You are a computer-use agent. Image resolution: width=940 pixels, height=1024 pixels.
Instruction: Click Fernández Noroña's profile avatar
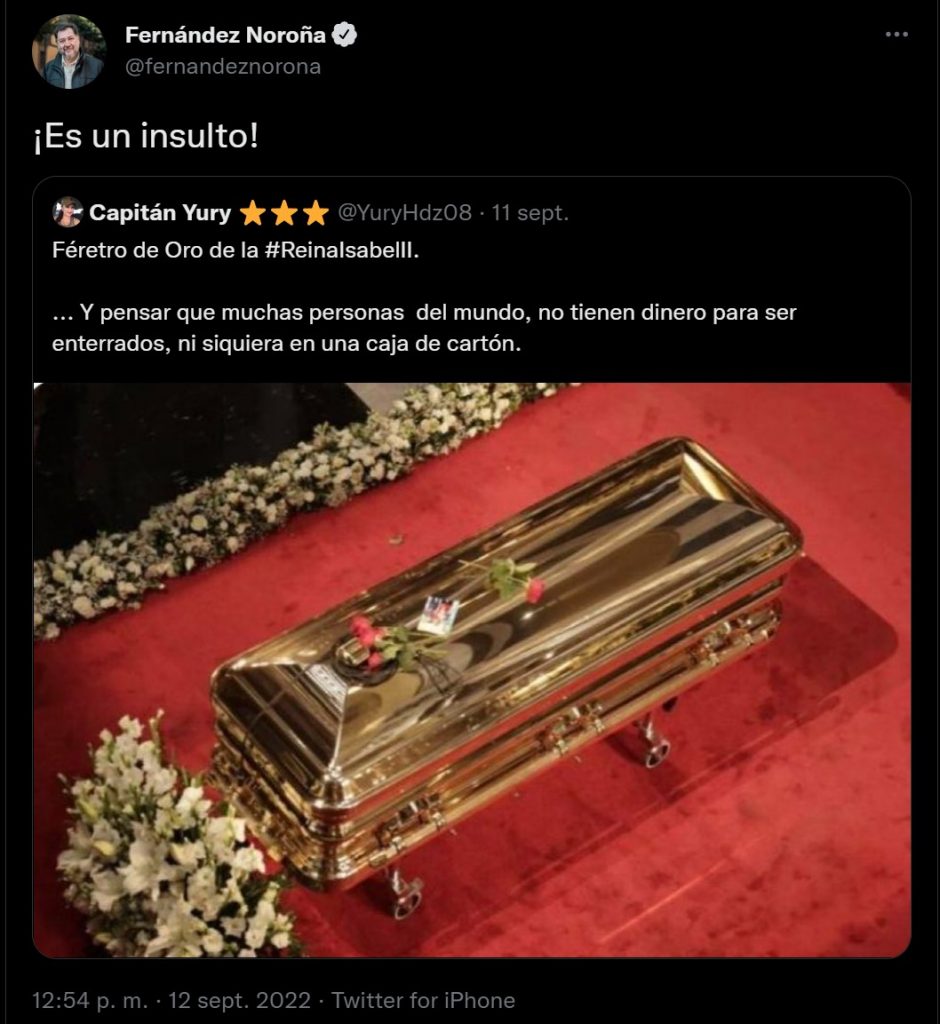point(69,52)
